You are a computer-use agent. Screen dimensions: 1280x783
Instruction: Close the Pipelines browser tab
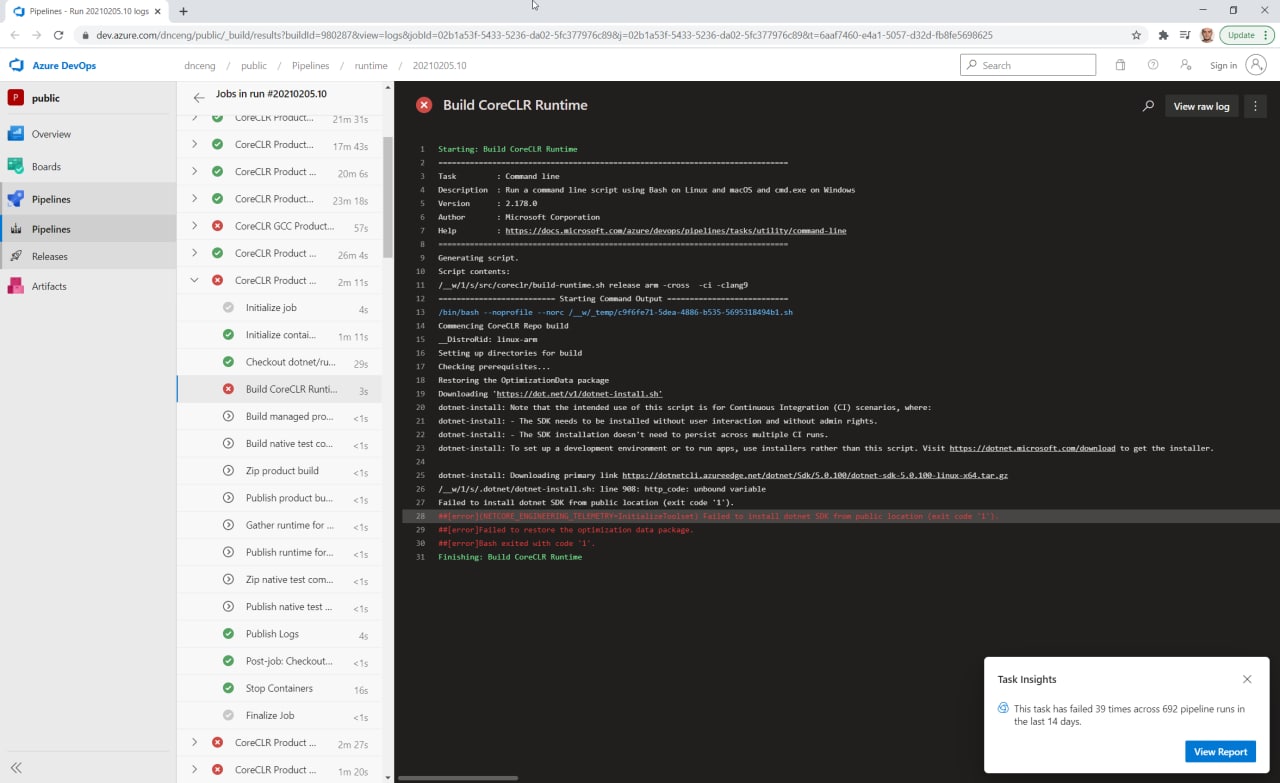point(157,11)
